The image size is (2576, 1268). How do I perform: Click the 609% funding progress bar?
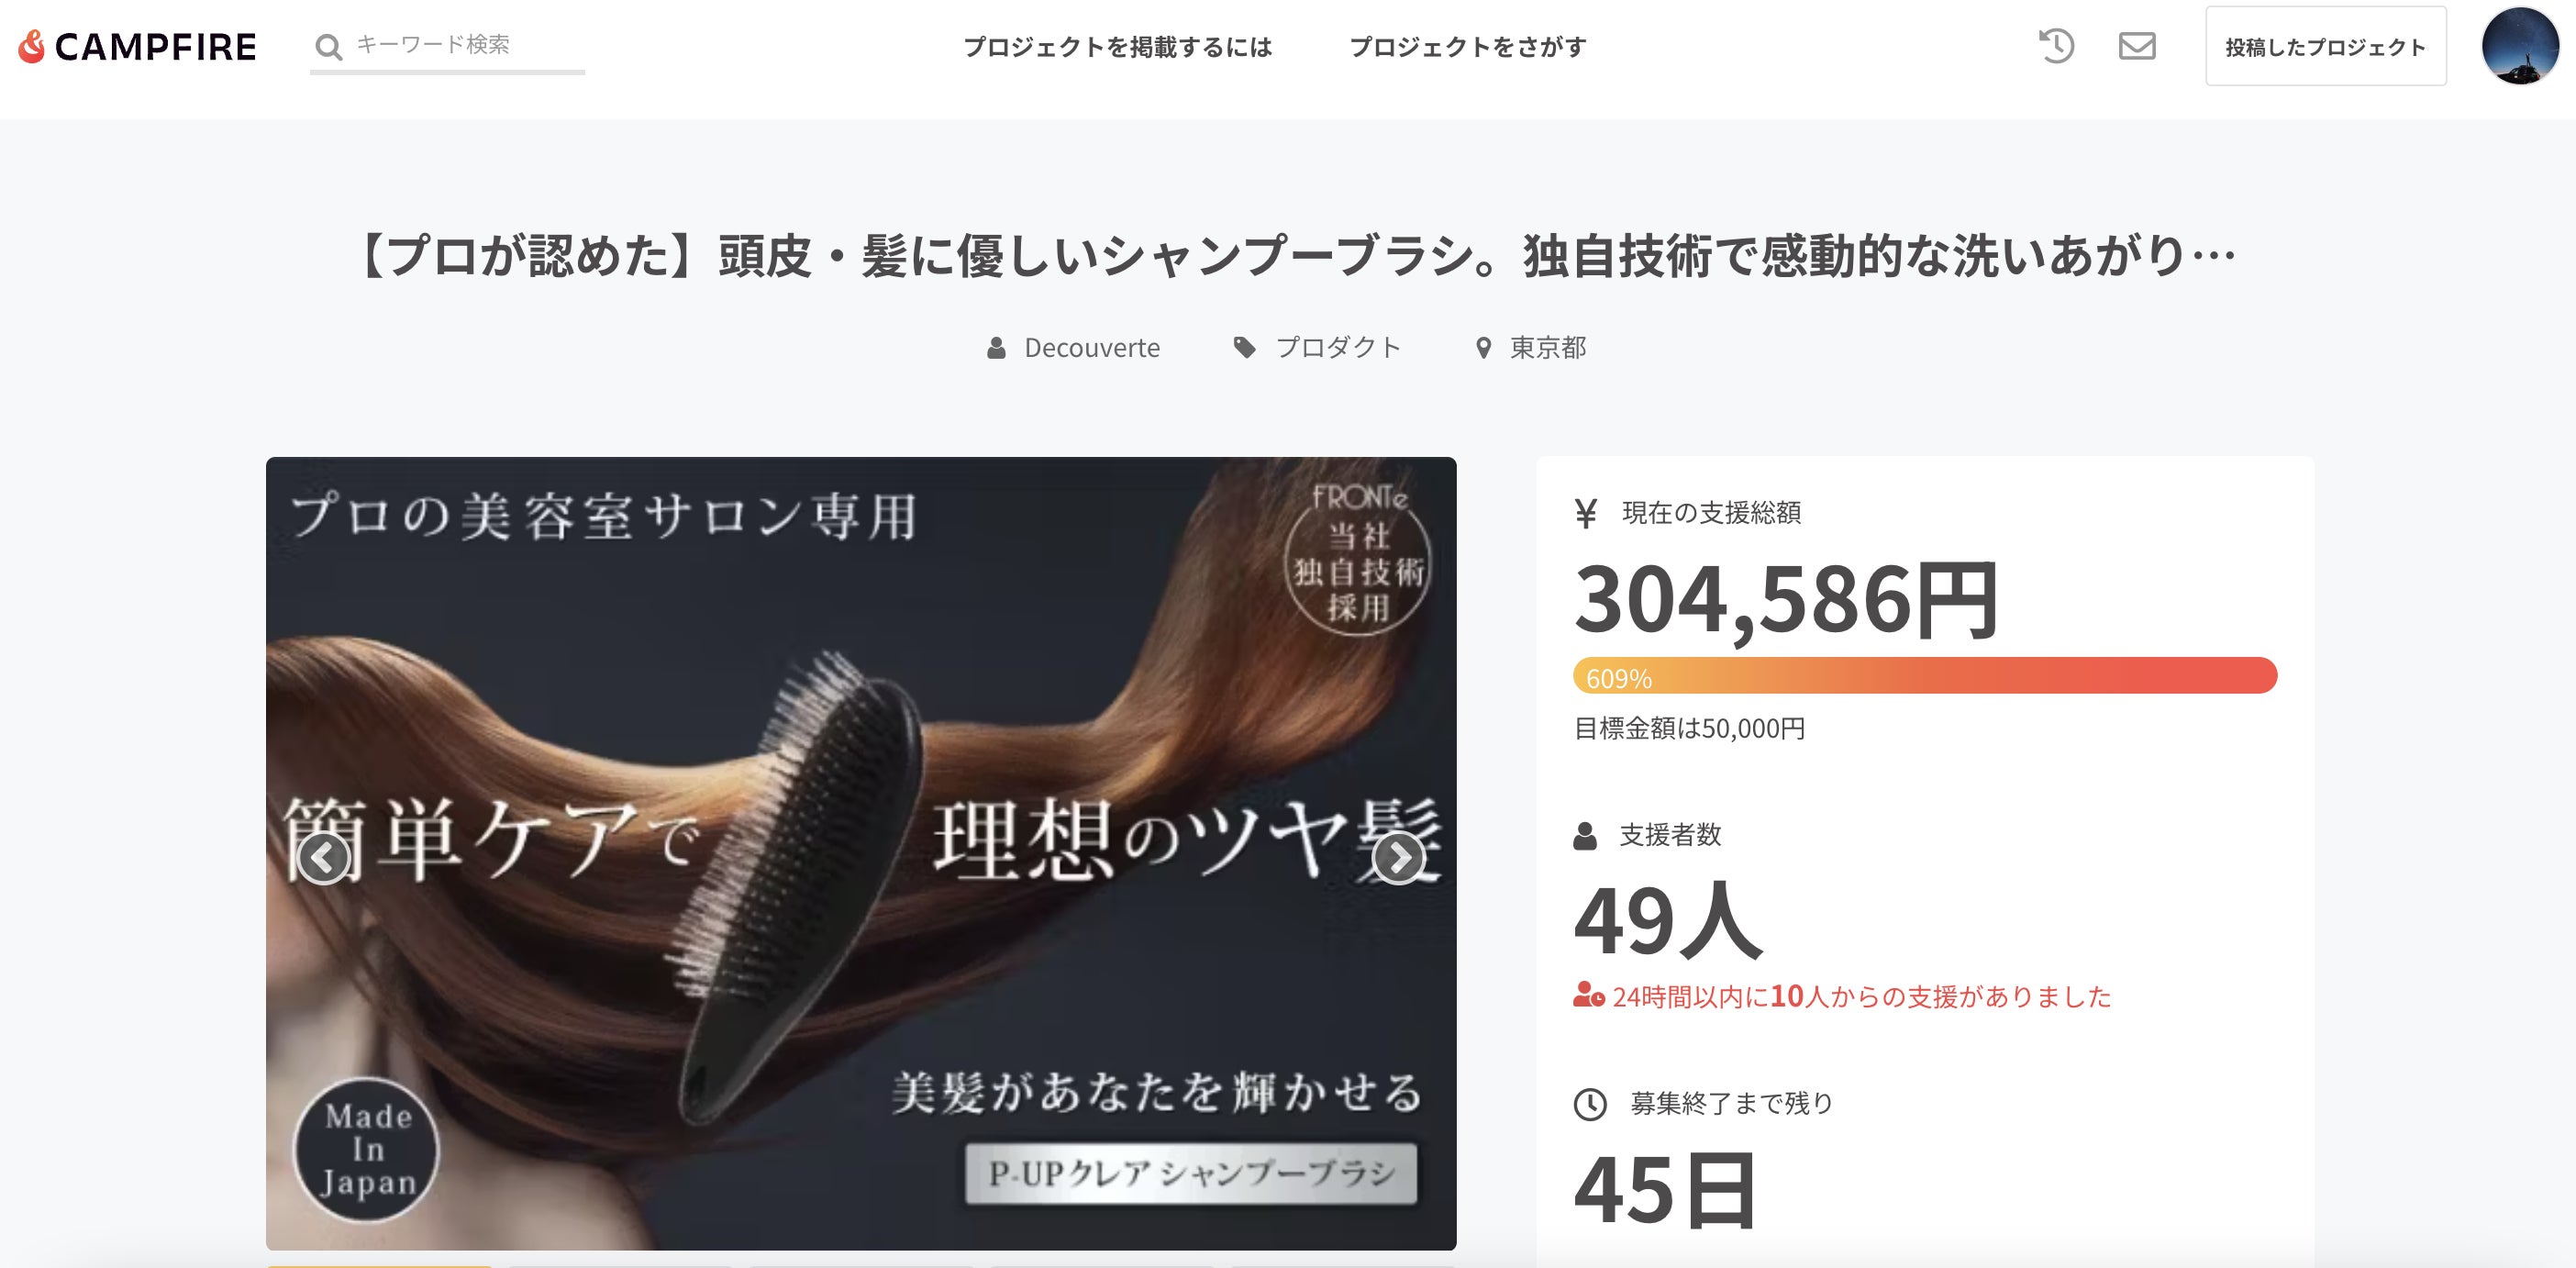click(x=1925, y=676)
